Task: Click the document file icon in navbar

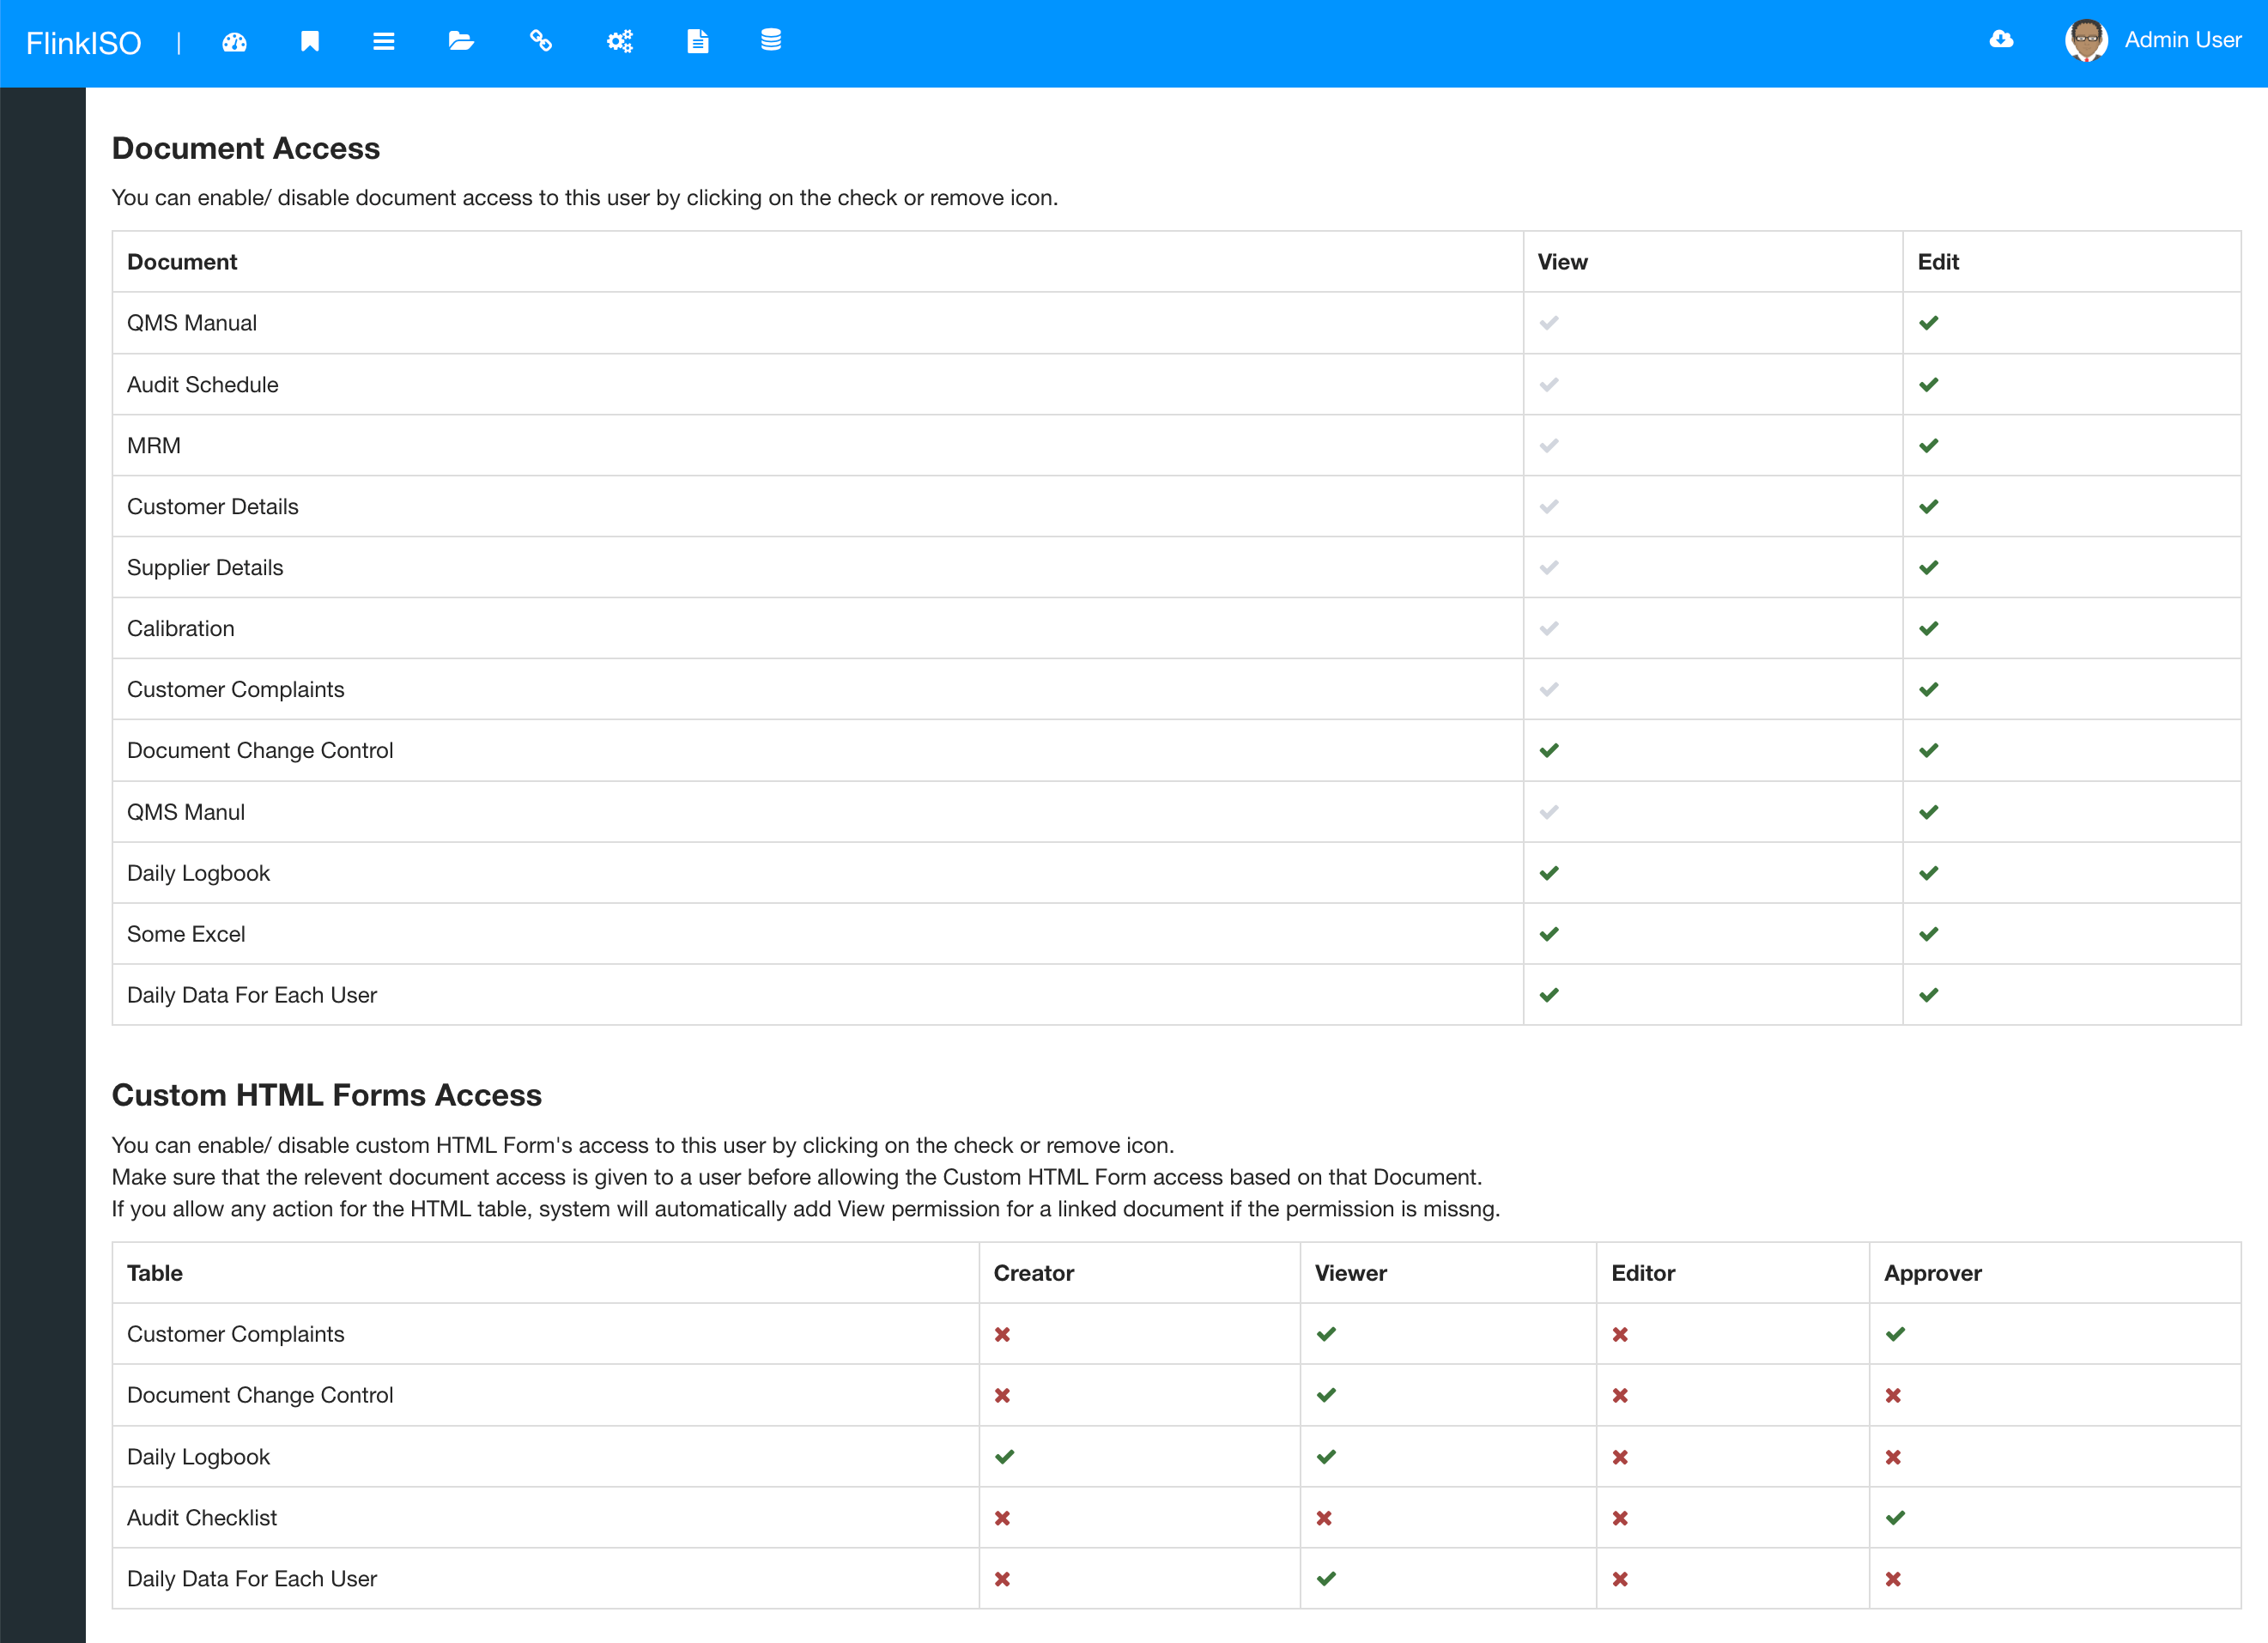Action: point(698,41)
